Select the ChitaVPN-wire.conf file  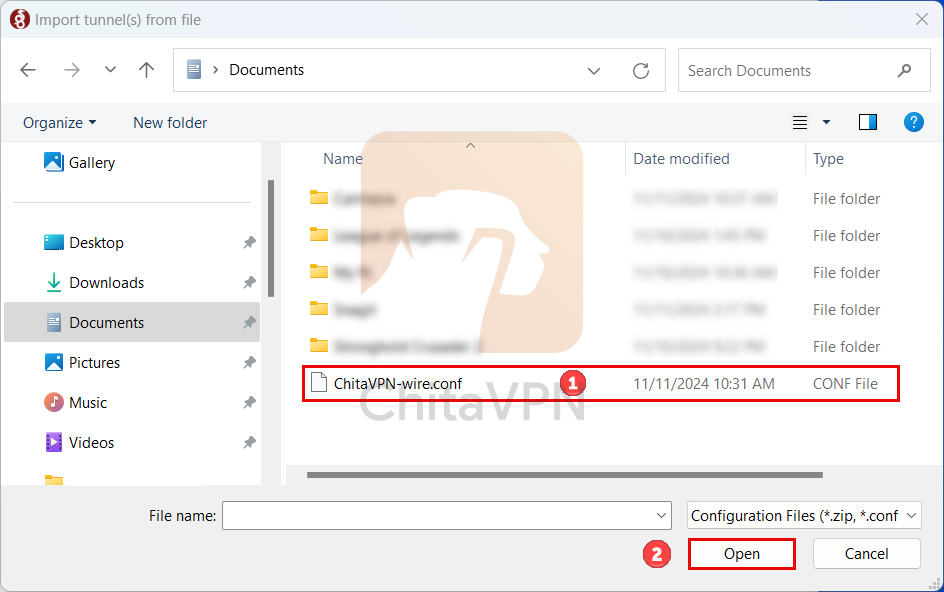coord(398,384)
